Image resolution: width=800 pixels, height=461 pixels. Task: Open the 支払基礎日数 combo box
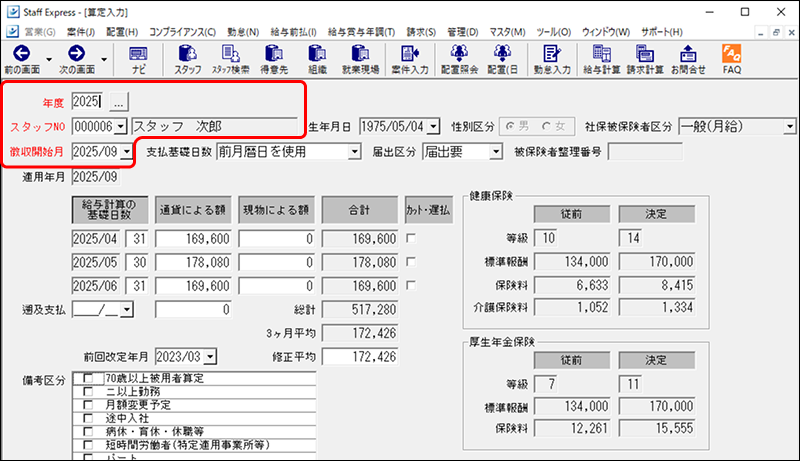tap(289, 152)
